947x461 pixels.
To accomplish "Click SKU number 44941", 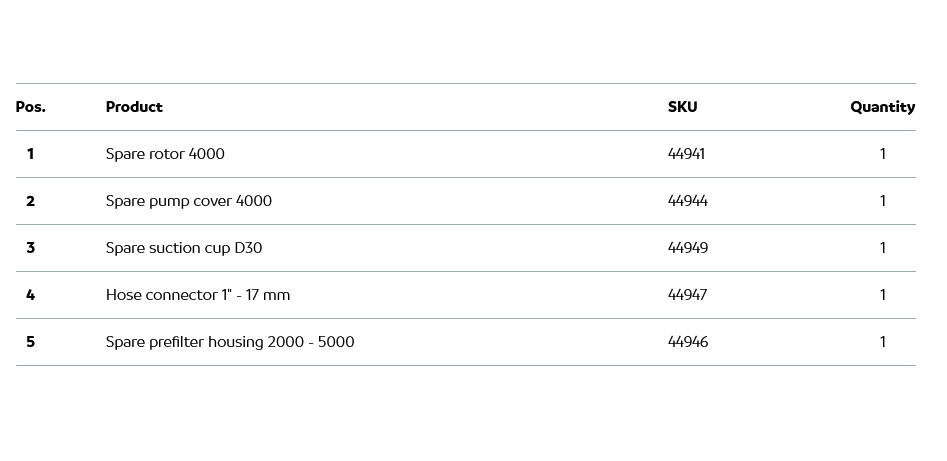I will coord(686,154).
